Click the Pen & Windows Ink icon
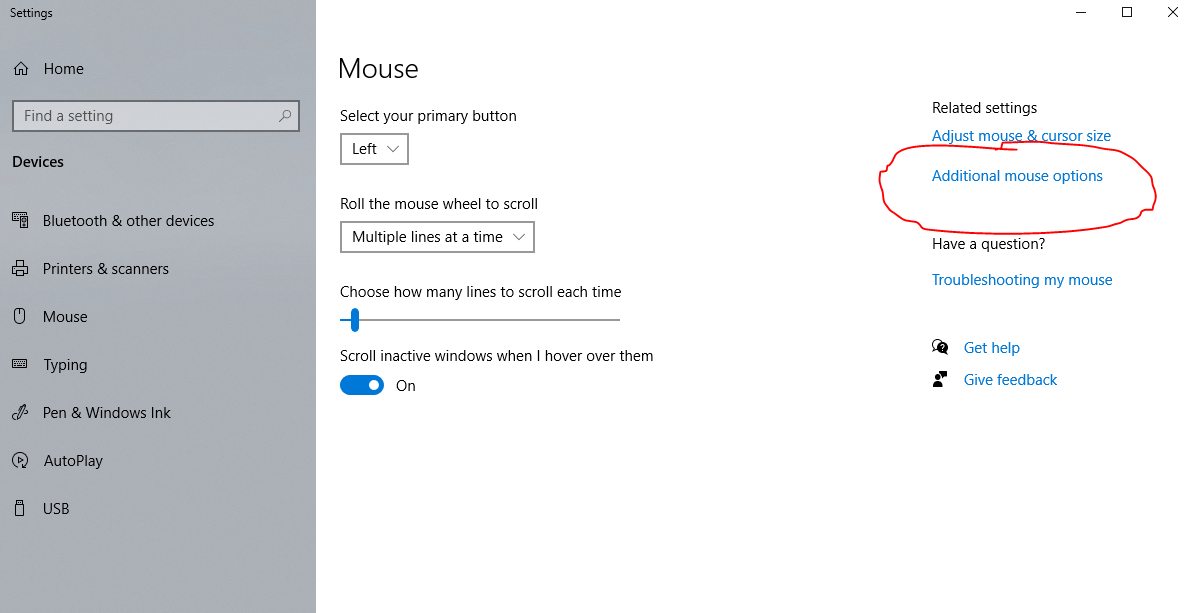The image size is (1194, 613). [x=20, y=413]
